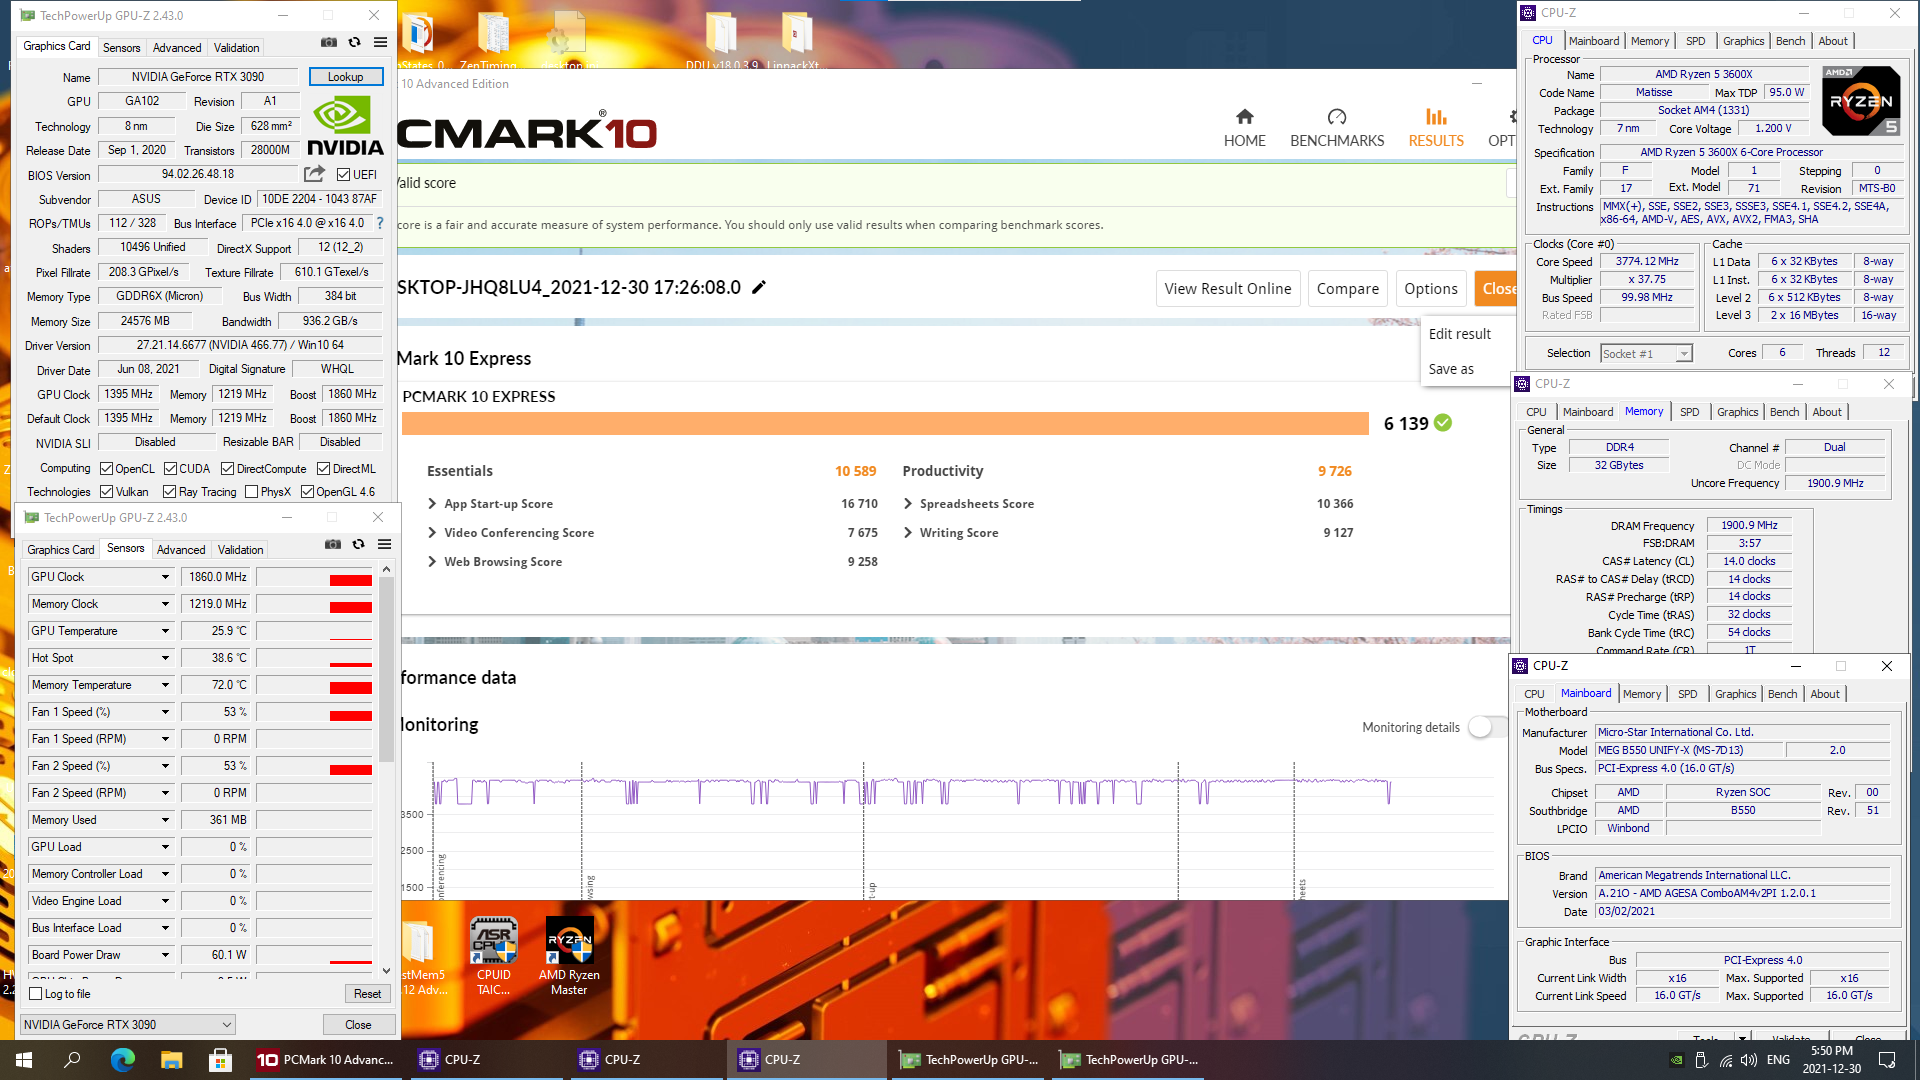Toggle the DirectCompute checkbox
The image size is (1920, 1080).
[x=227, y=469]
